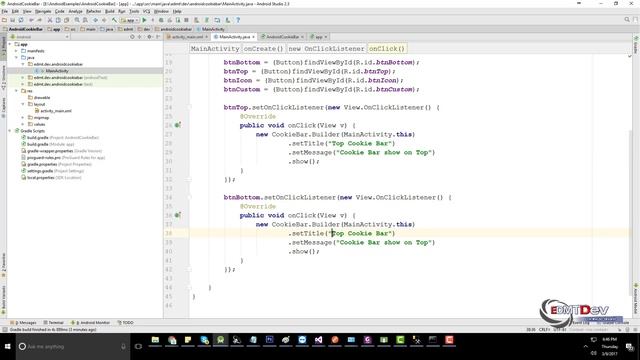Collapse the Gradle Scripts node
The width and height of the screenshot is (640, 360).
click(10, 131)
